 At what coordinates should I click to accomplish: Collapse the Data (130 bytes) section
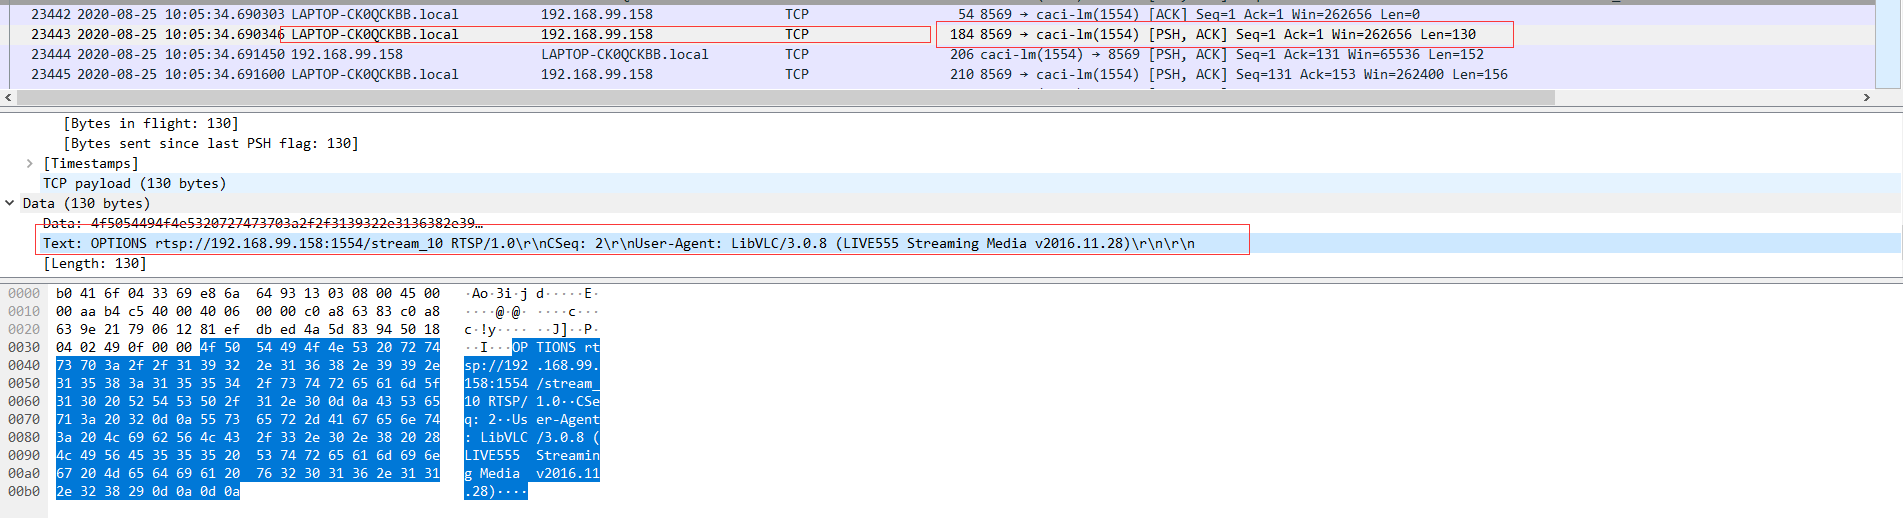(x=10, y=203)
